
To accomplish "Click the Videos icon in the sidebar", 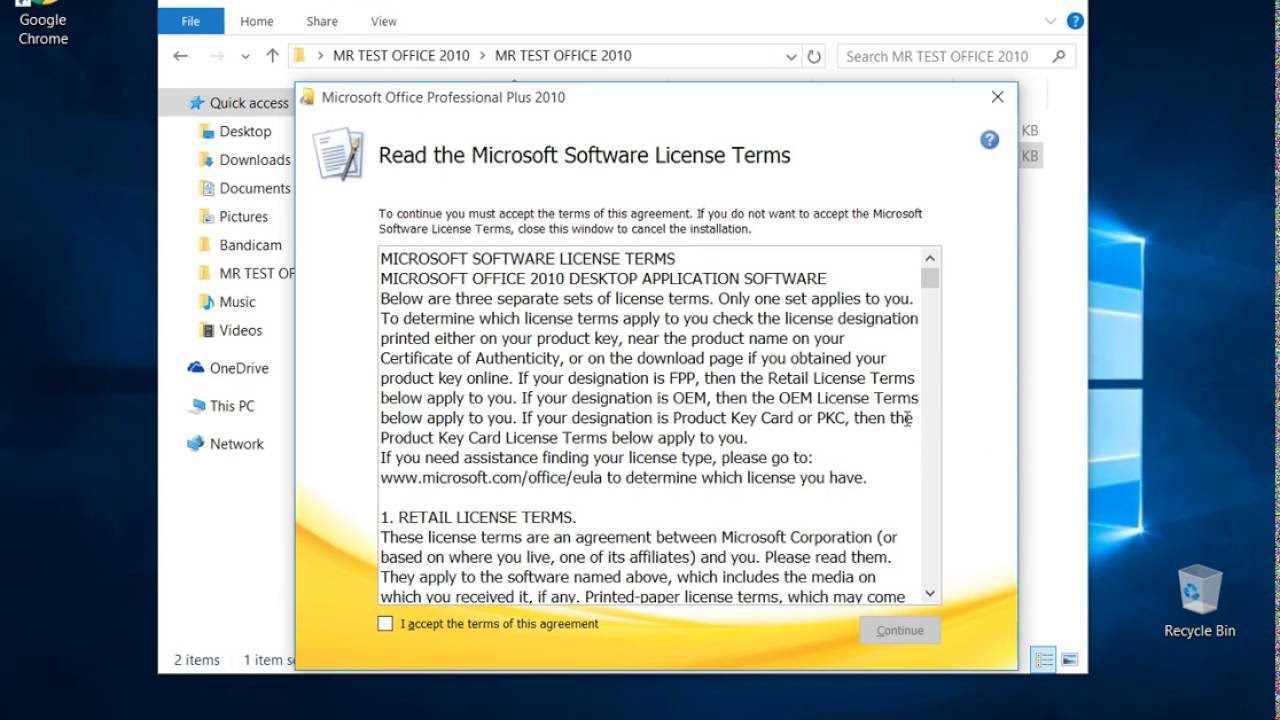I will click(x=207, y=330).
